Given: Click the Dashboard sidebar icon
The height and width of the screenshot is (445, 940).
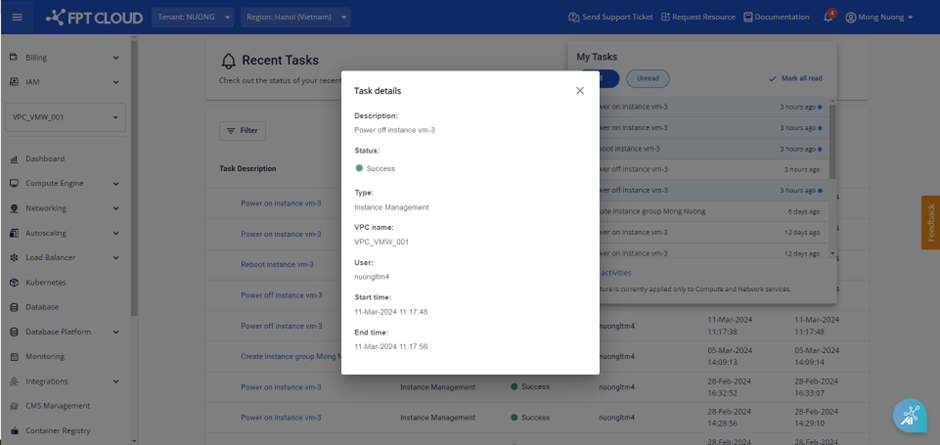Looking at the screenshot, I should 15,159.
